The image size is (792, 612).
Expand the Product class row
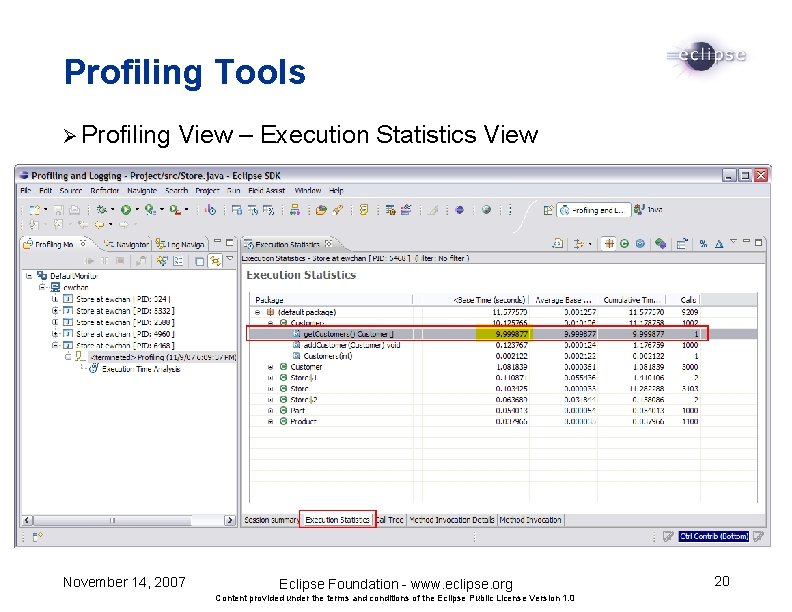(271, 421)
